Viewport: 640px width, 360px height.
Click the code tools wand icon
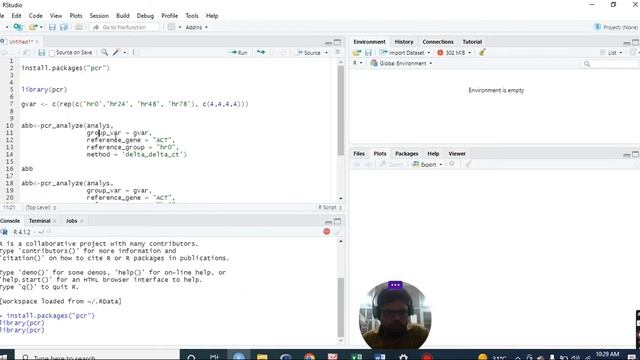tap(116, 53)
